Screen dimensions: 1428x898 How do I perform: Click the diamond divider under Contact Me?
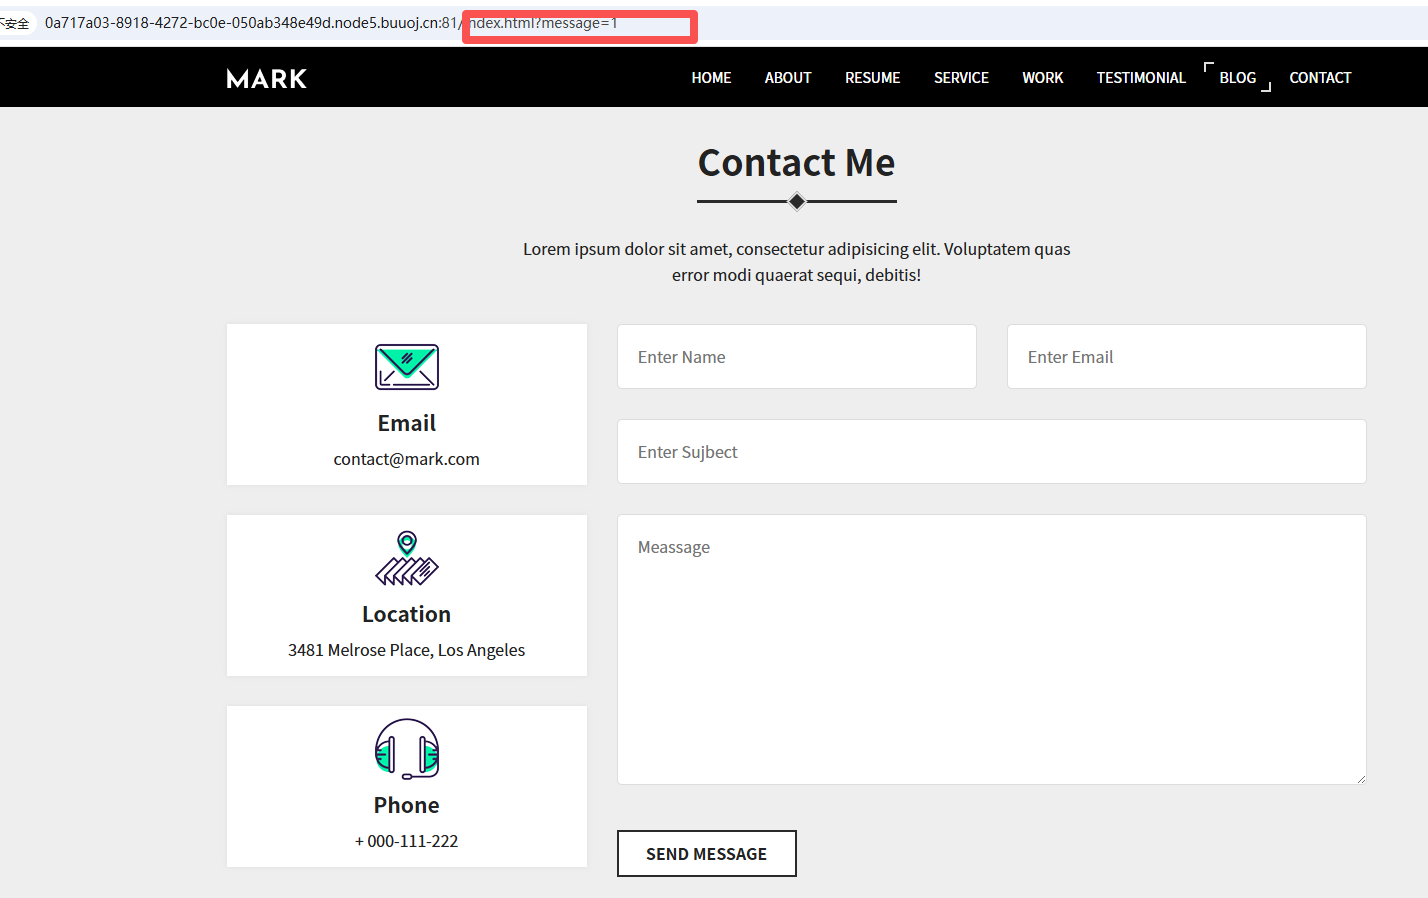click(797, 202)
